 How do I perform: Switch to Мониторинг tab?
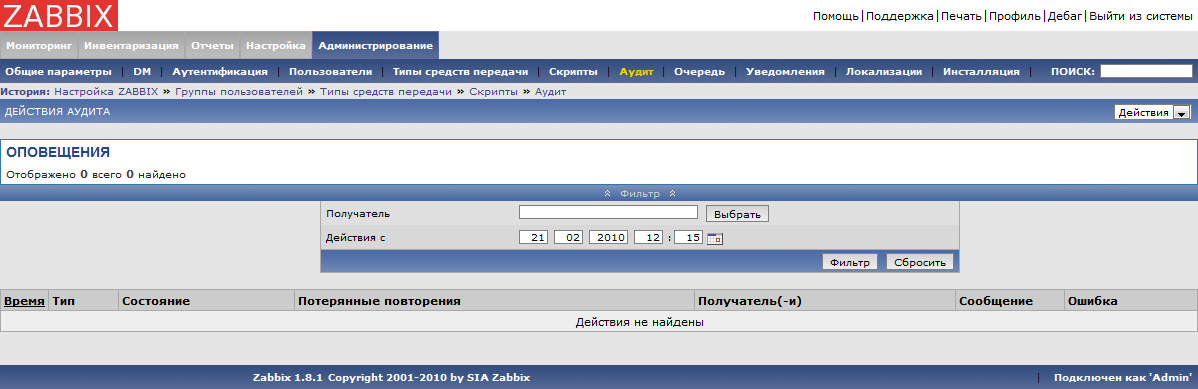(x=39, y=46)
